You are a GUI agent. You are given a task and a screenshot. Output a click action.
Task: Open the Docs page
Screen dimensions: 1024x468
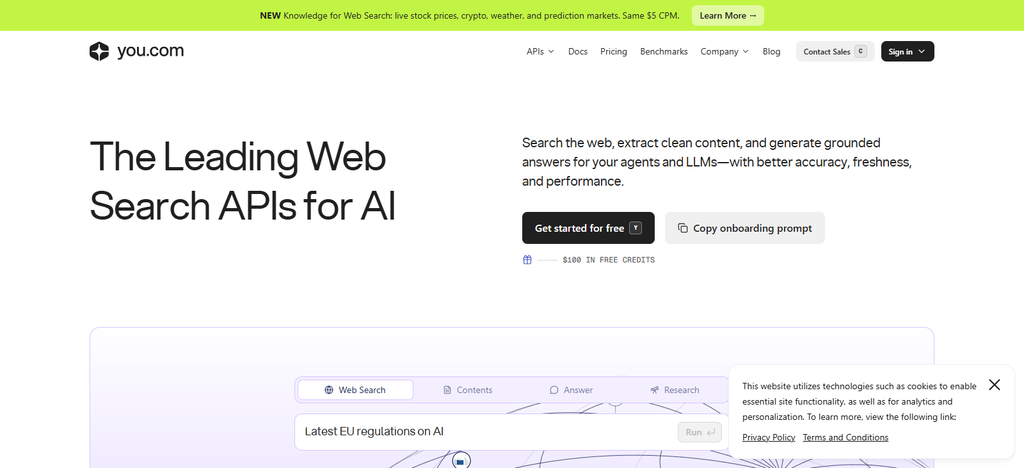point(578,52)
